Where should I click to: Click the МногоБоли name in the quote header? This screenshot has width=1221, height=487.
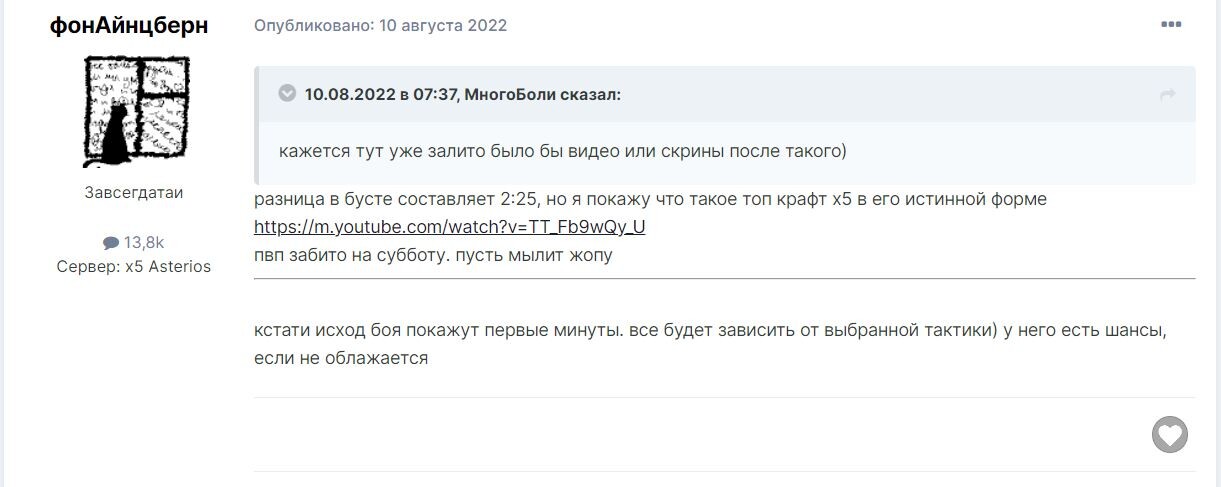tap(510, 94)
